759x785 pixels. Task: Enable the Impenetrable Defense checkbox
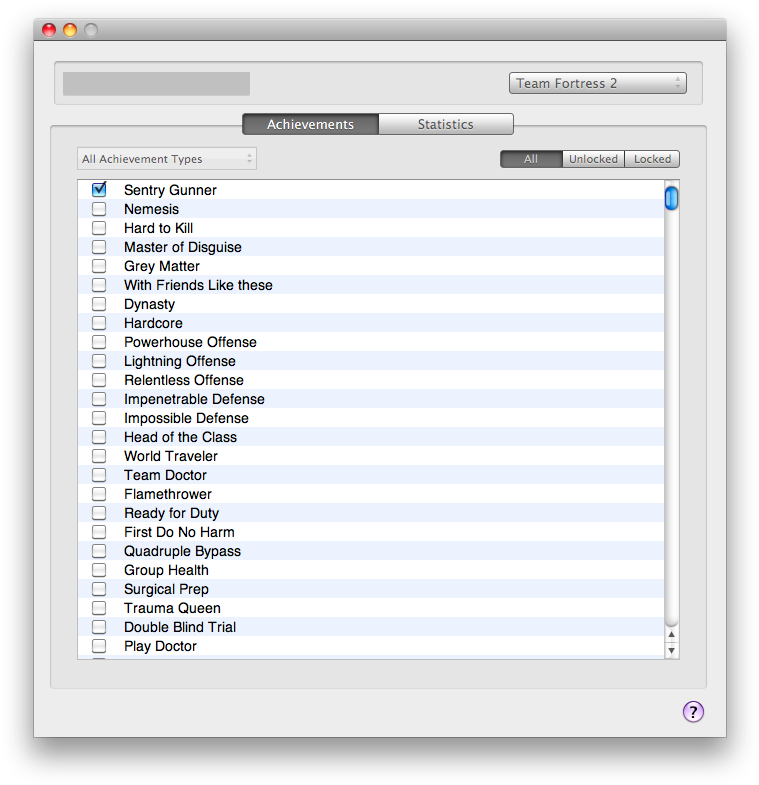point(99,399)
